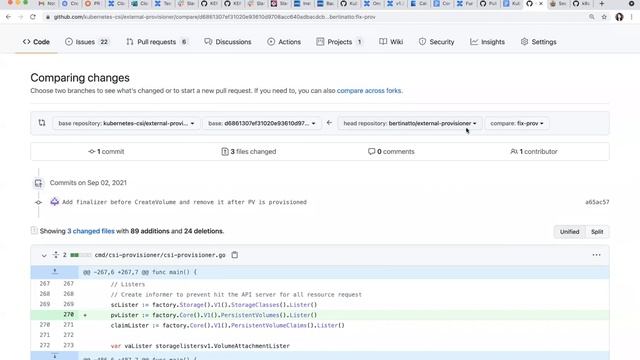The height and width of the screenshot is (360, 640).
Task: Copy the csi-provisioner.go file path
Action: pos(235,255)
